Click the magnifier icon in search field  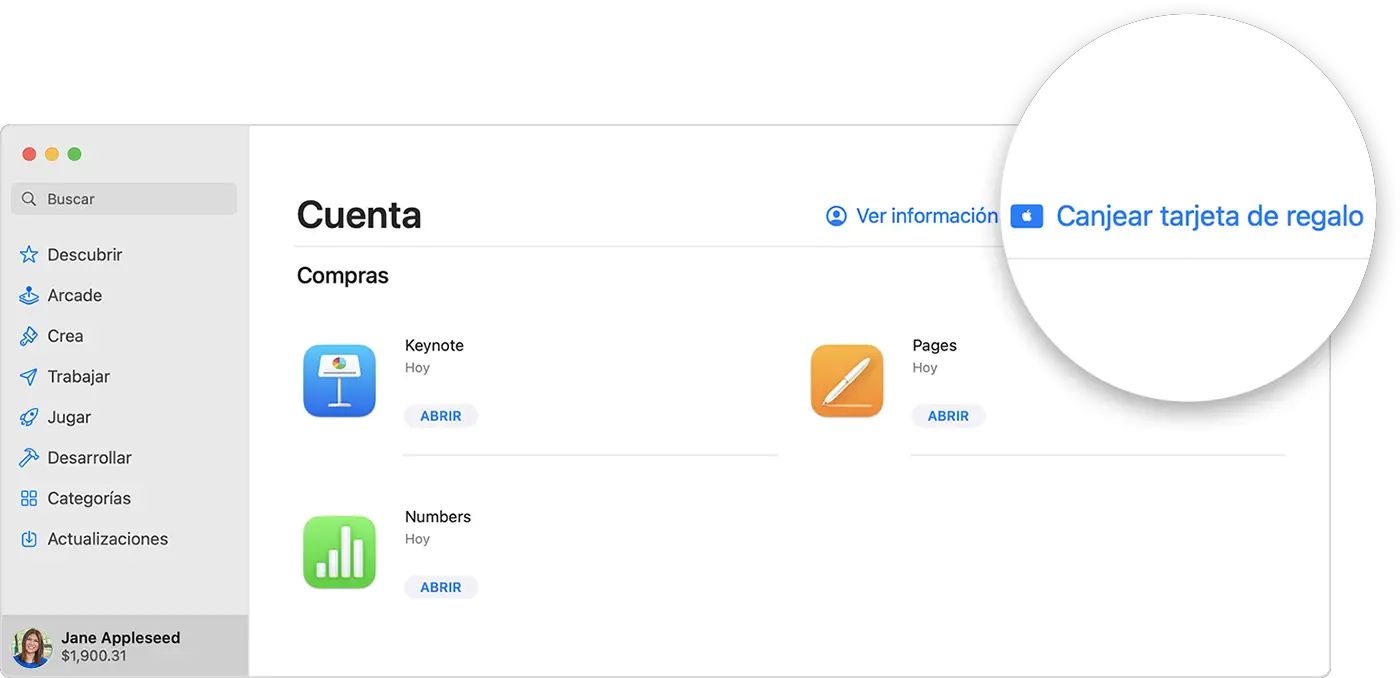point(29,199)
